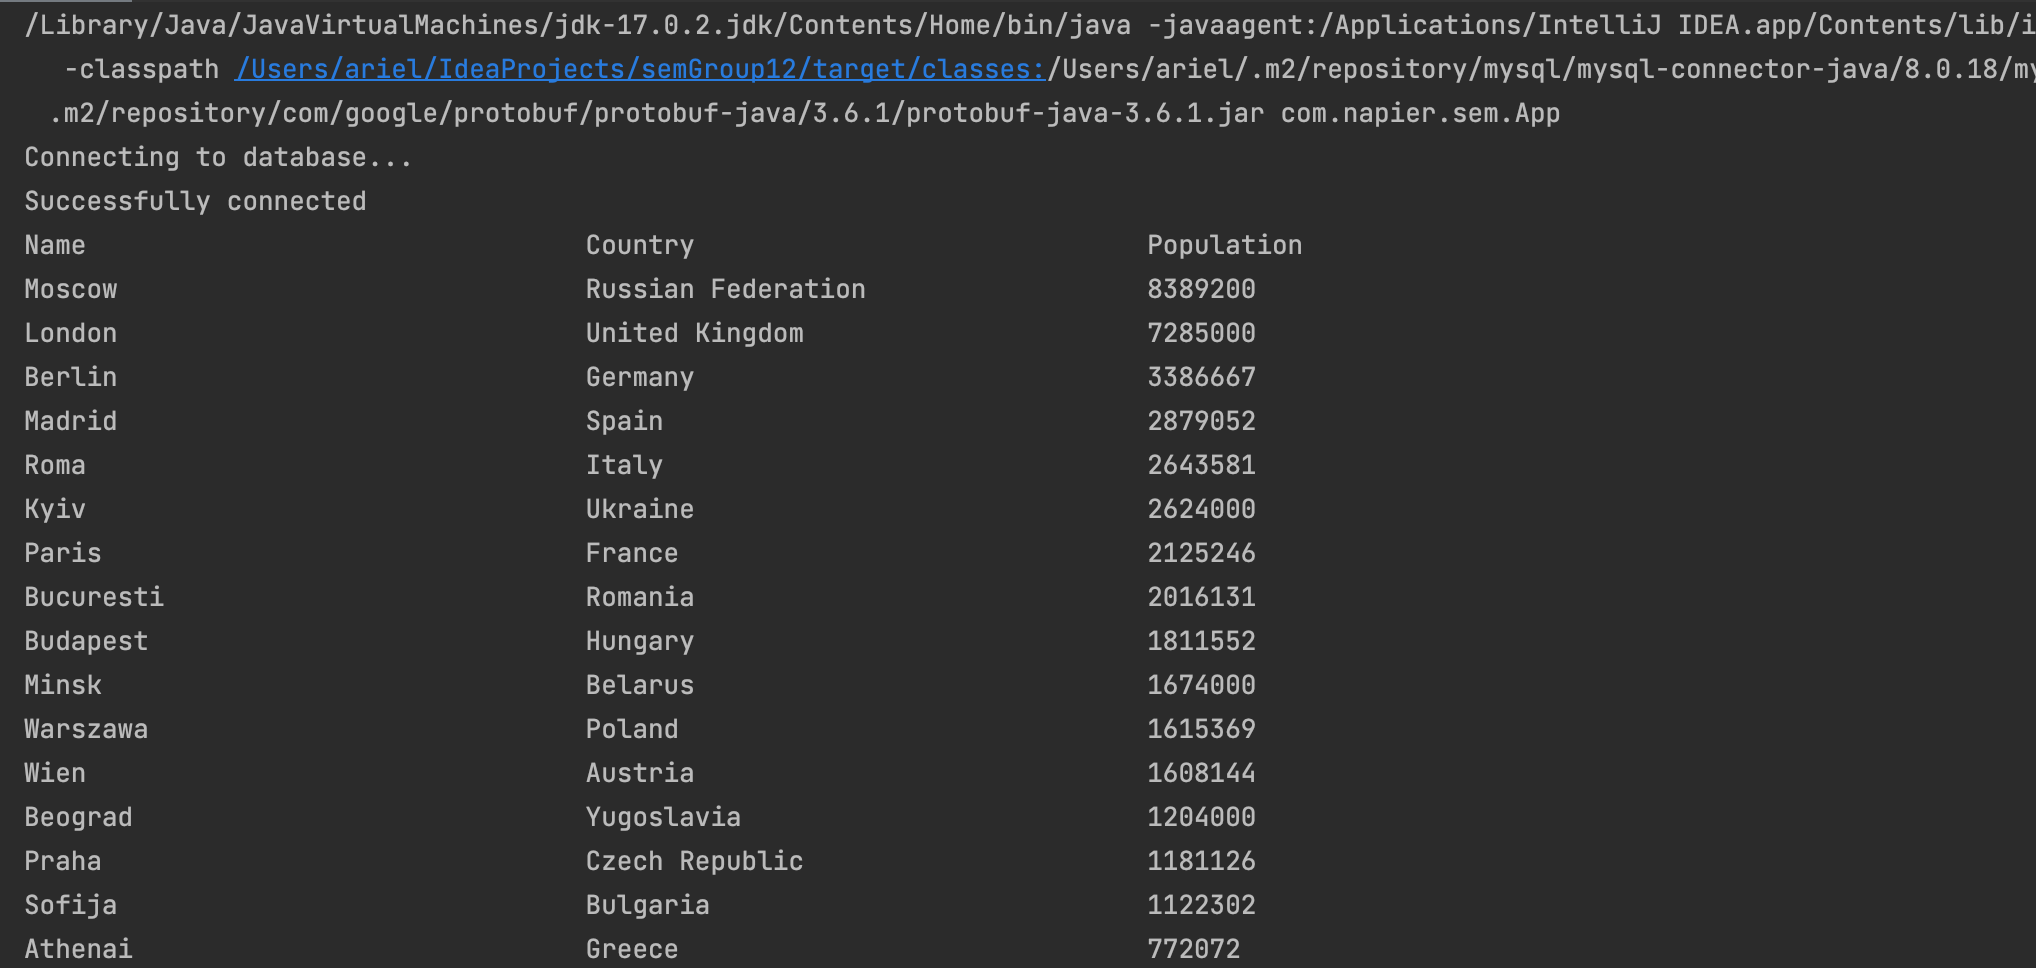Screen dimensions: 2036x968
Task: Select the city name Roma
Action: pos(55,465)
